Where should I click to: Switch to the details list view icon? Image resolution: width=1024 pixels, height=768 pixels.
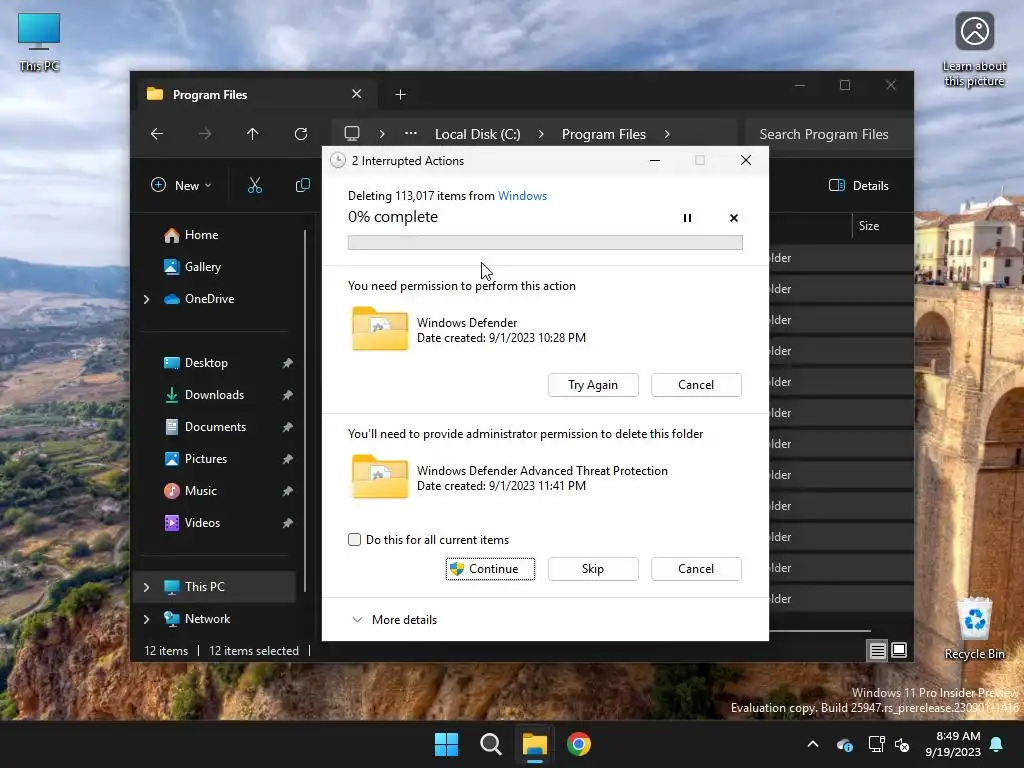pos(877,650)
